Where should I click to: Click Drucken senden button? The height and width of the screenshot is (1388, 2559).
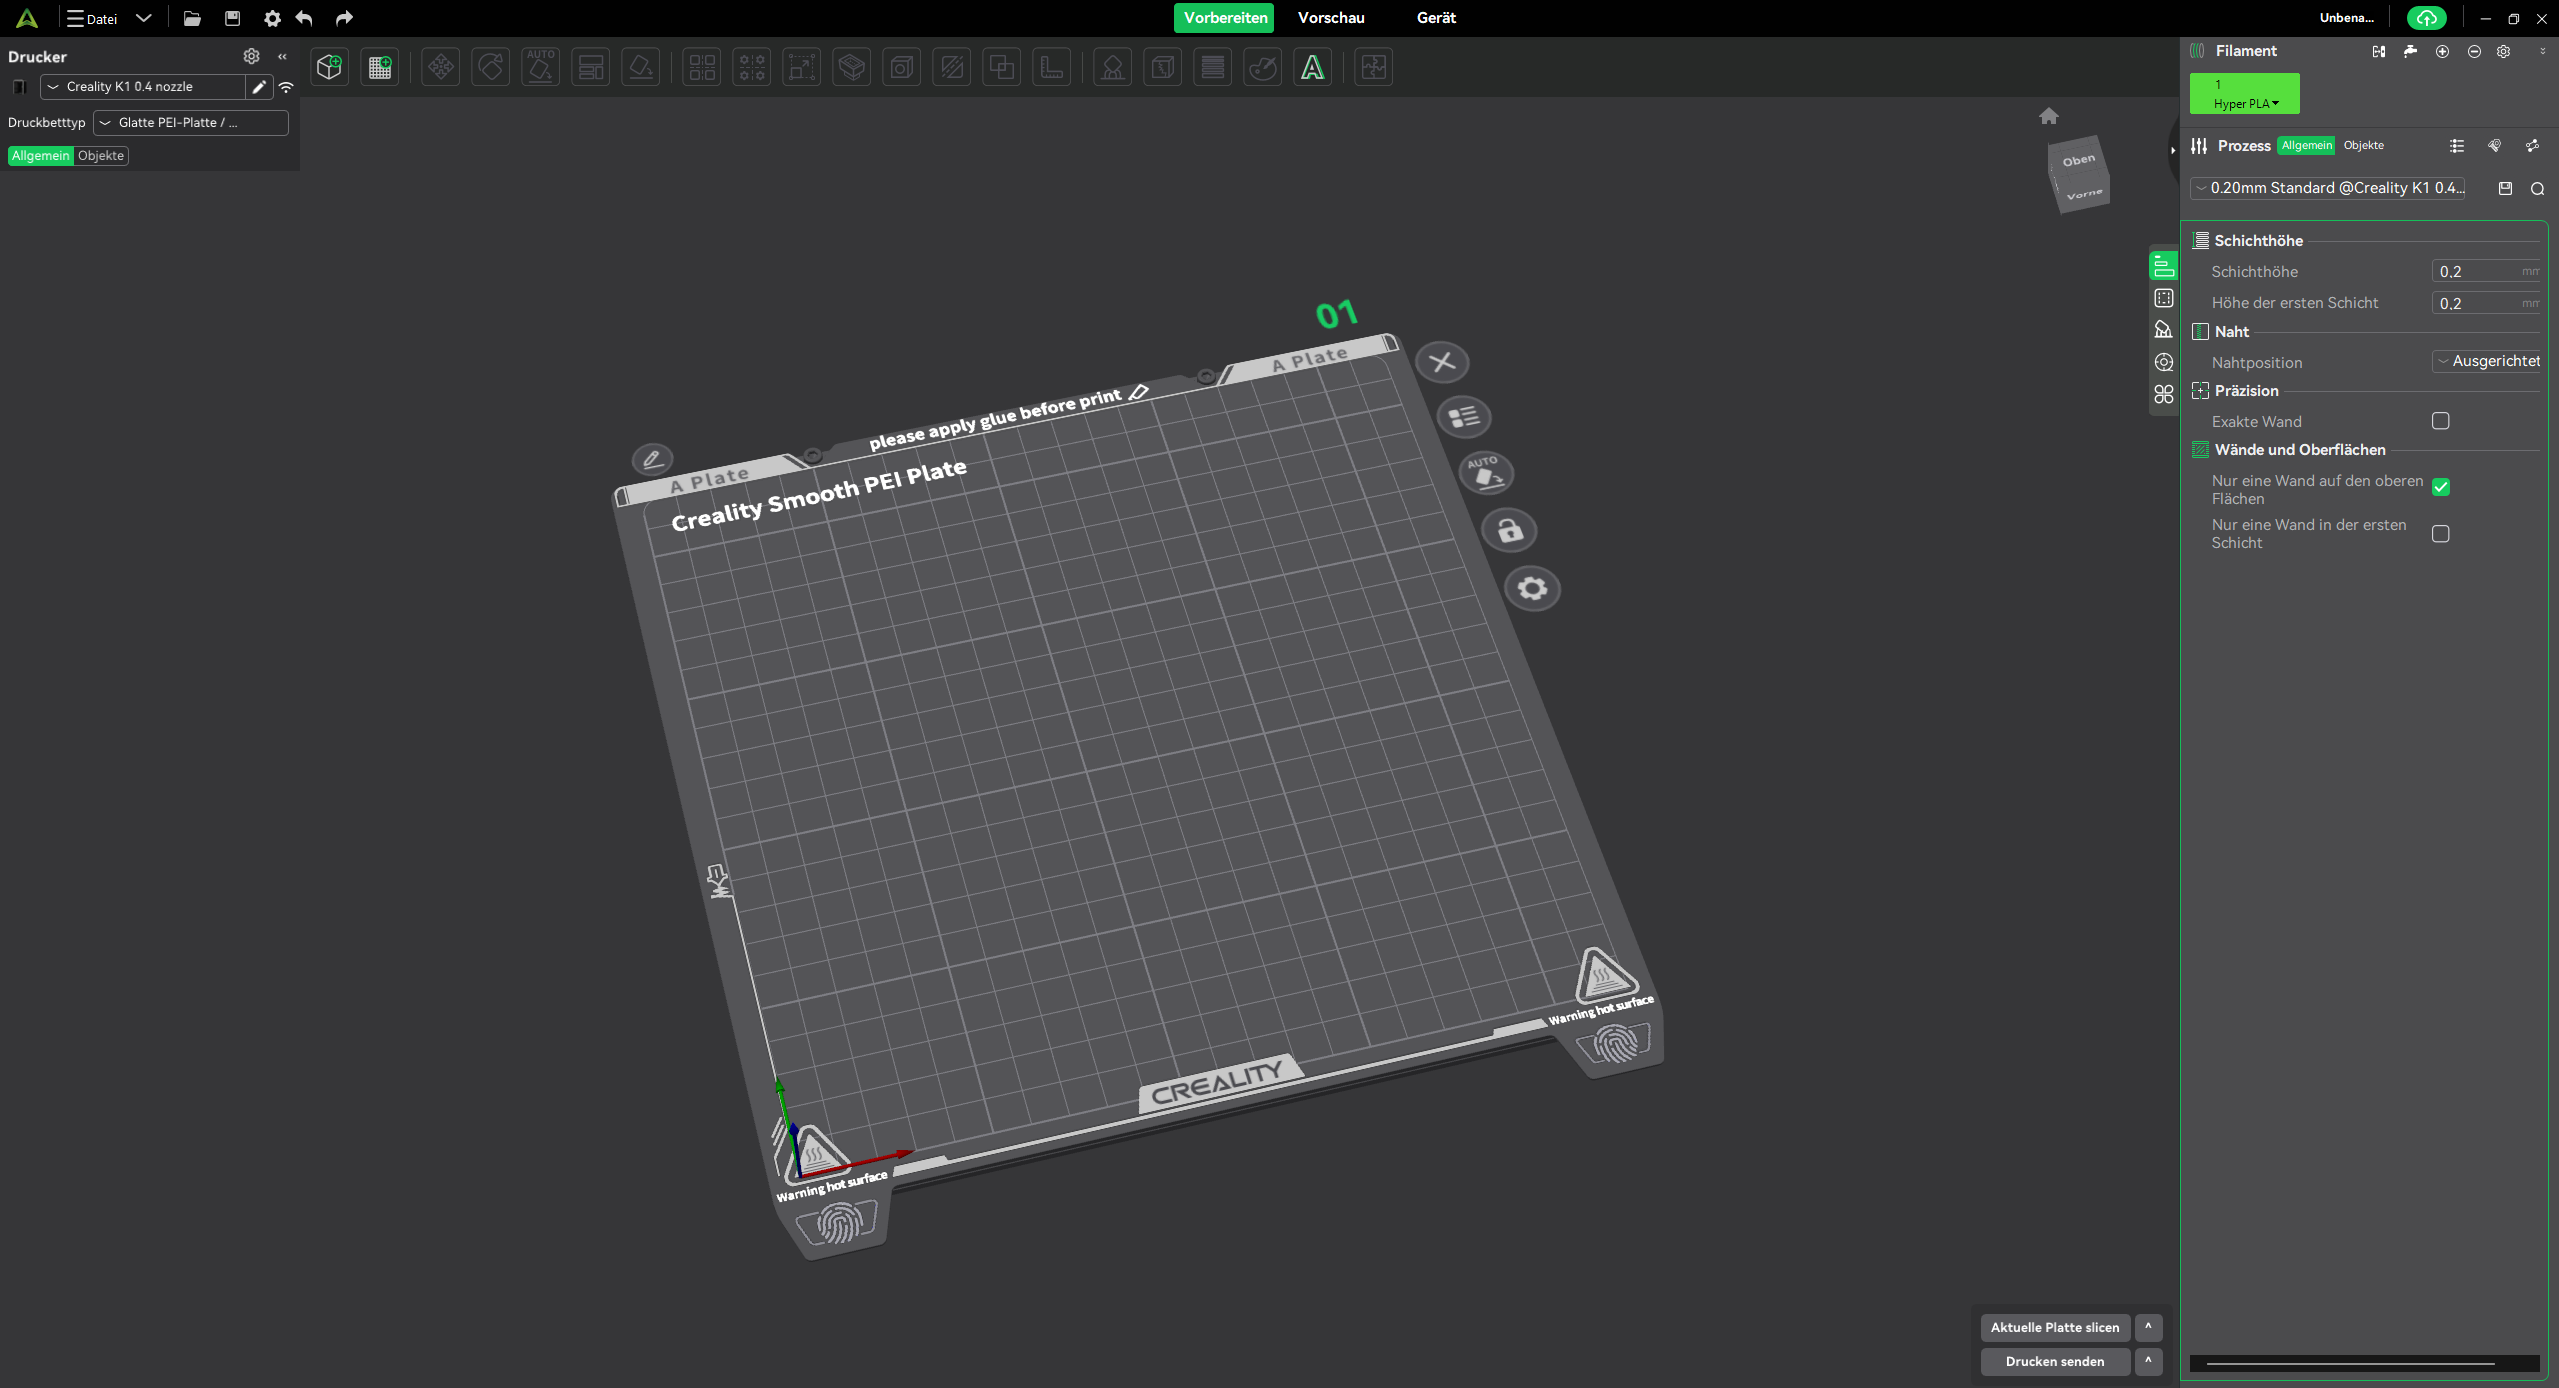coord(2054,1361)
